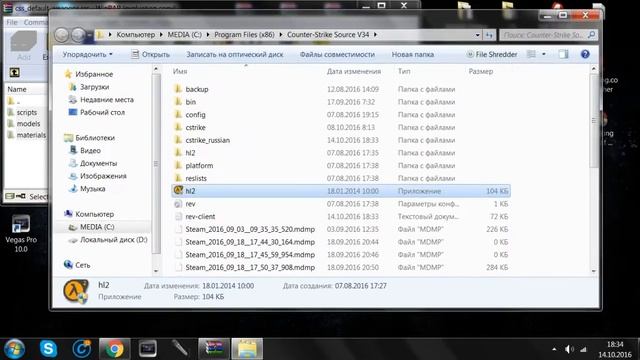Click the address bar refresh icon
The image size is (640, 360).
click(x=489, y=35)
